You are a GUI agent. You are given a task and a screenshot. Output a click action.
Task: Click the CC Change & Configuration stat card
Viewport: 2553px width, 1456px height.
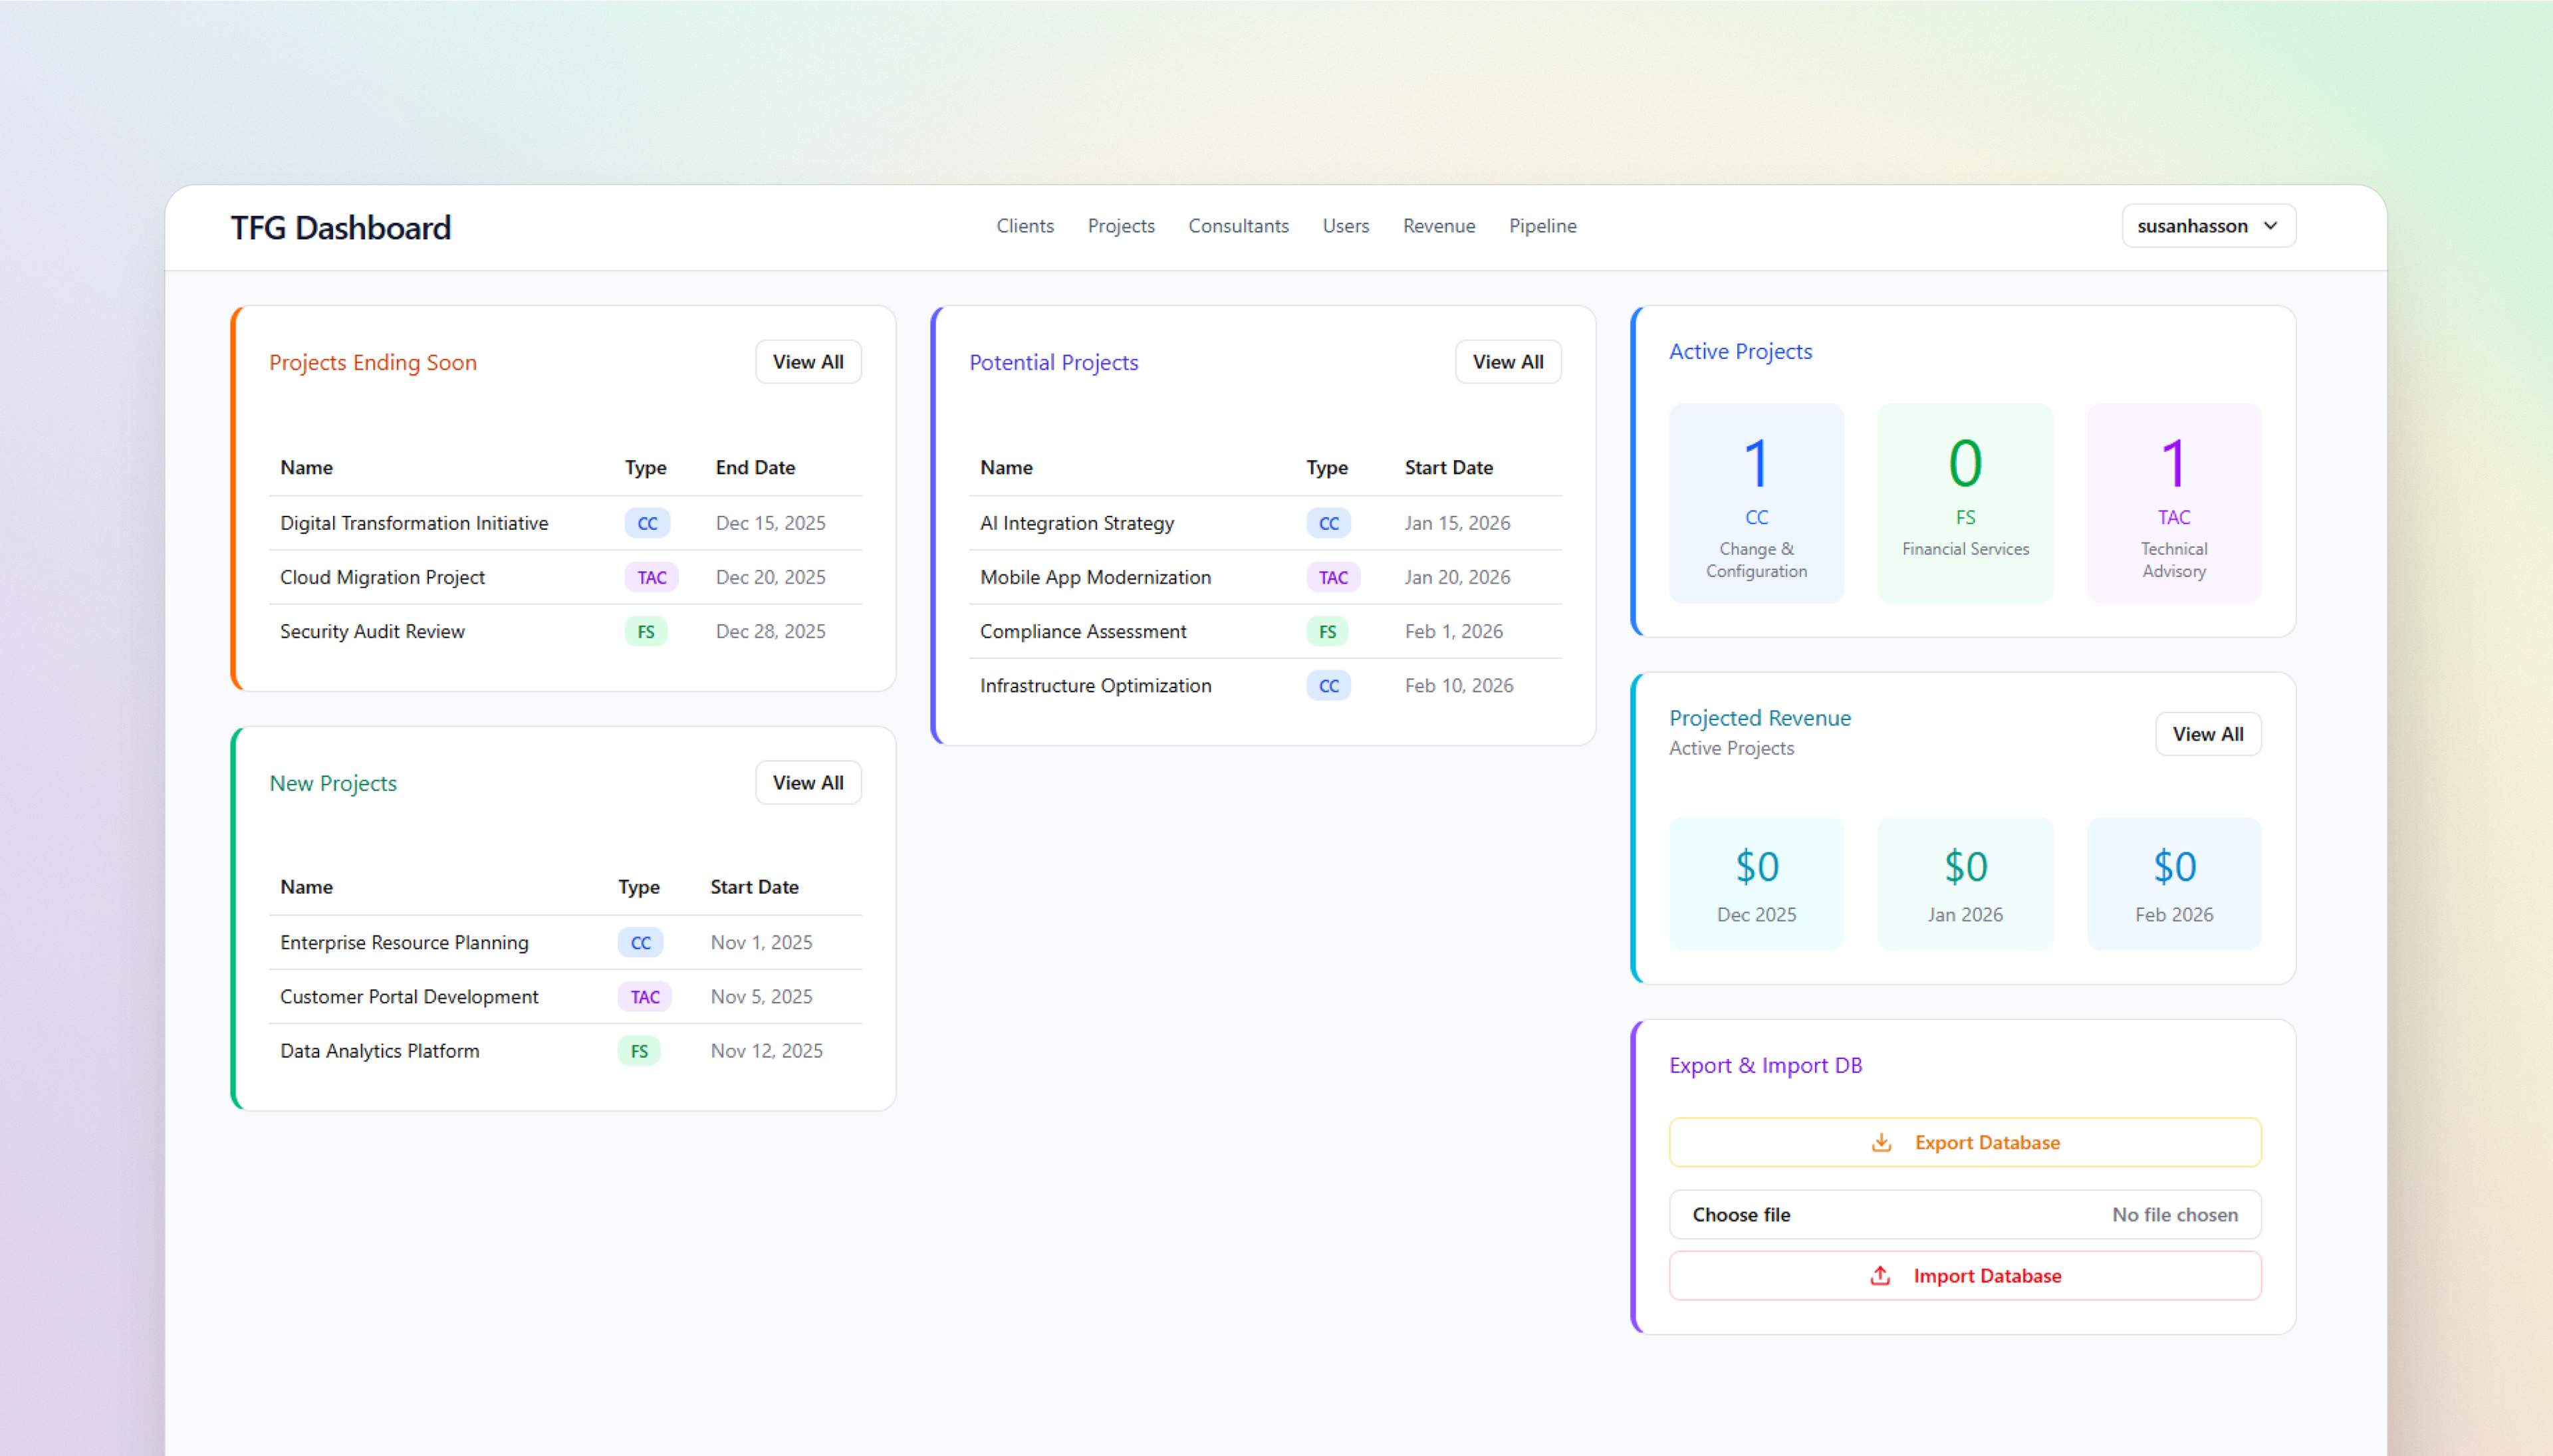pos(1756,503)
